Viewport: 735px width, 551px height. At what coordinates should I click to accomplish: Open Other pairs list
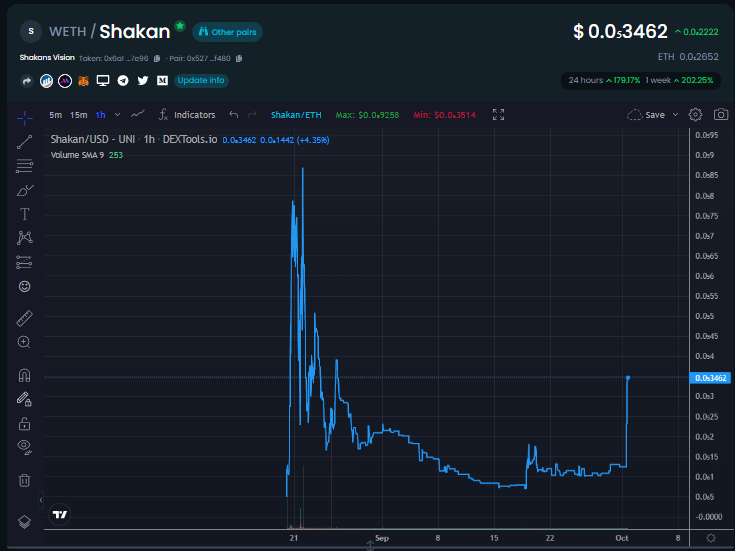[x=227, y=32]
